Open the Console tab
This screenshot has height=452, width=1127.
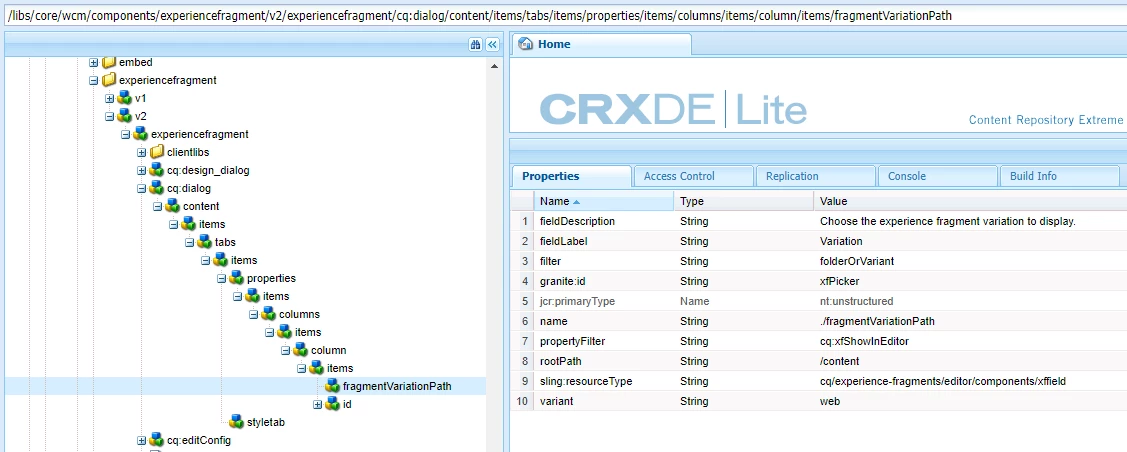click(x=937, y=176)
